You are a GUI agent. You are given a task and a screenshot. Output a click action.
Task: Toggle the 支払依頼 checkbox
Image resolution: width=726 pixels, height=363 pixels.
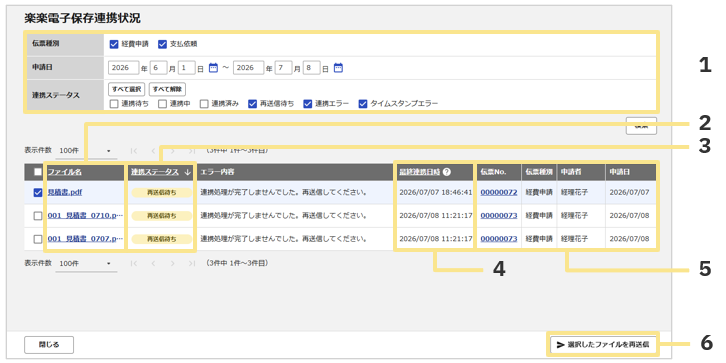pos(162,44)
